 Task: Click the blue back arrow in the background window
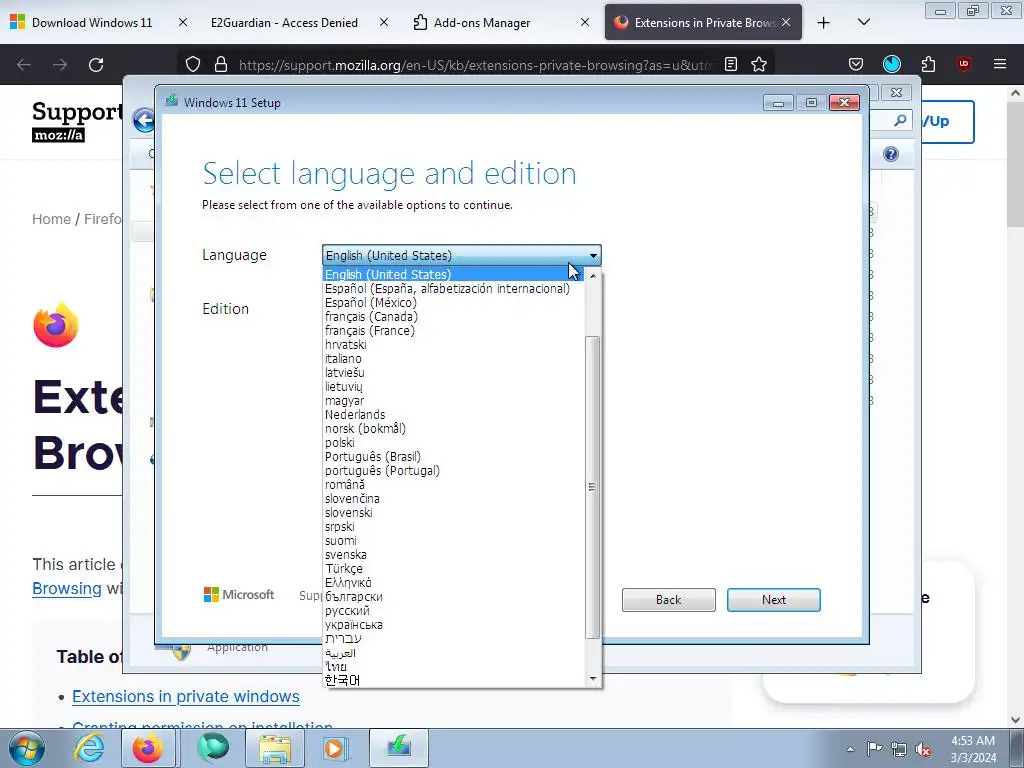(143, 120)
